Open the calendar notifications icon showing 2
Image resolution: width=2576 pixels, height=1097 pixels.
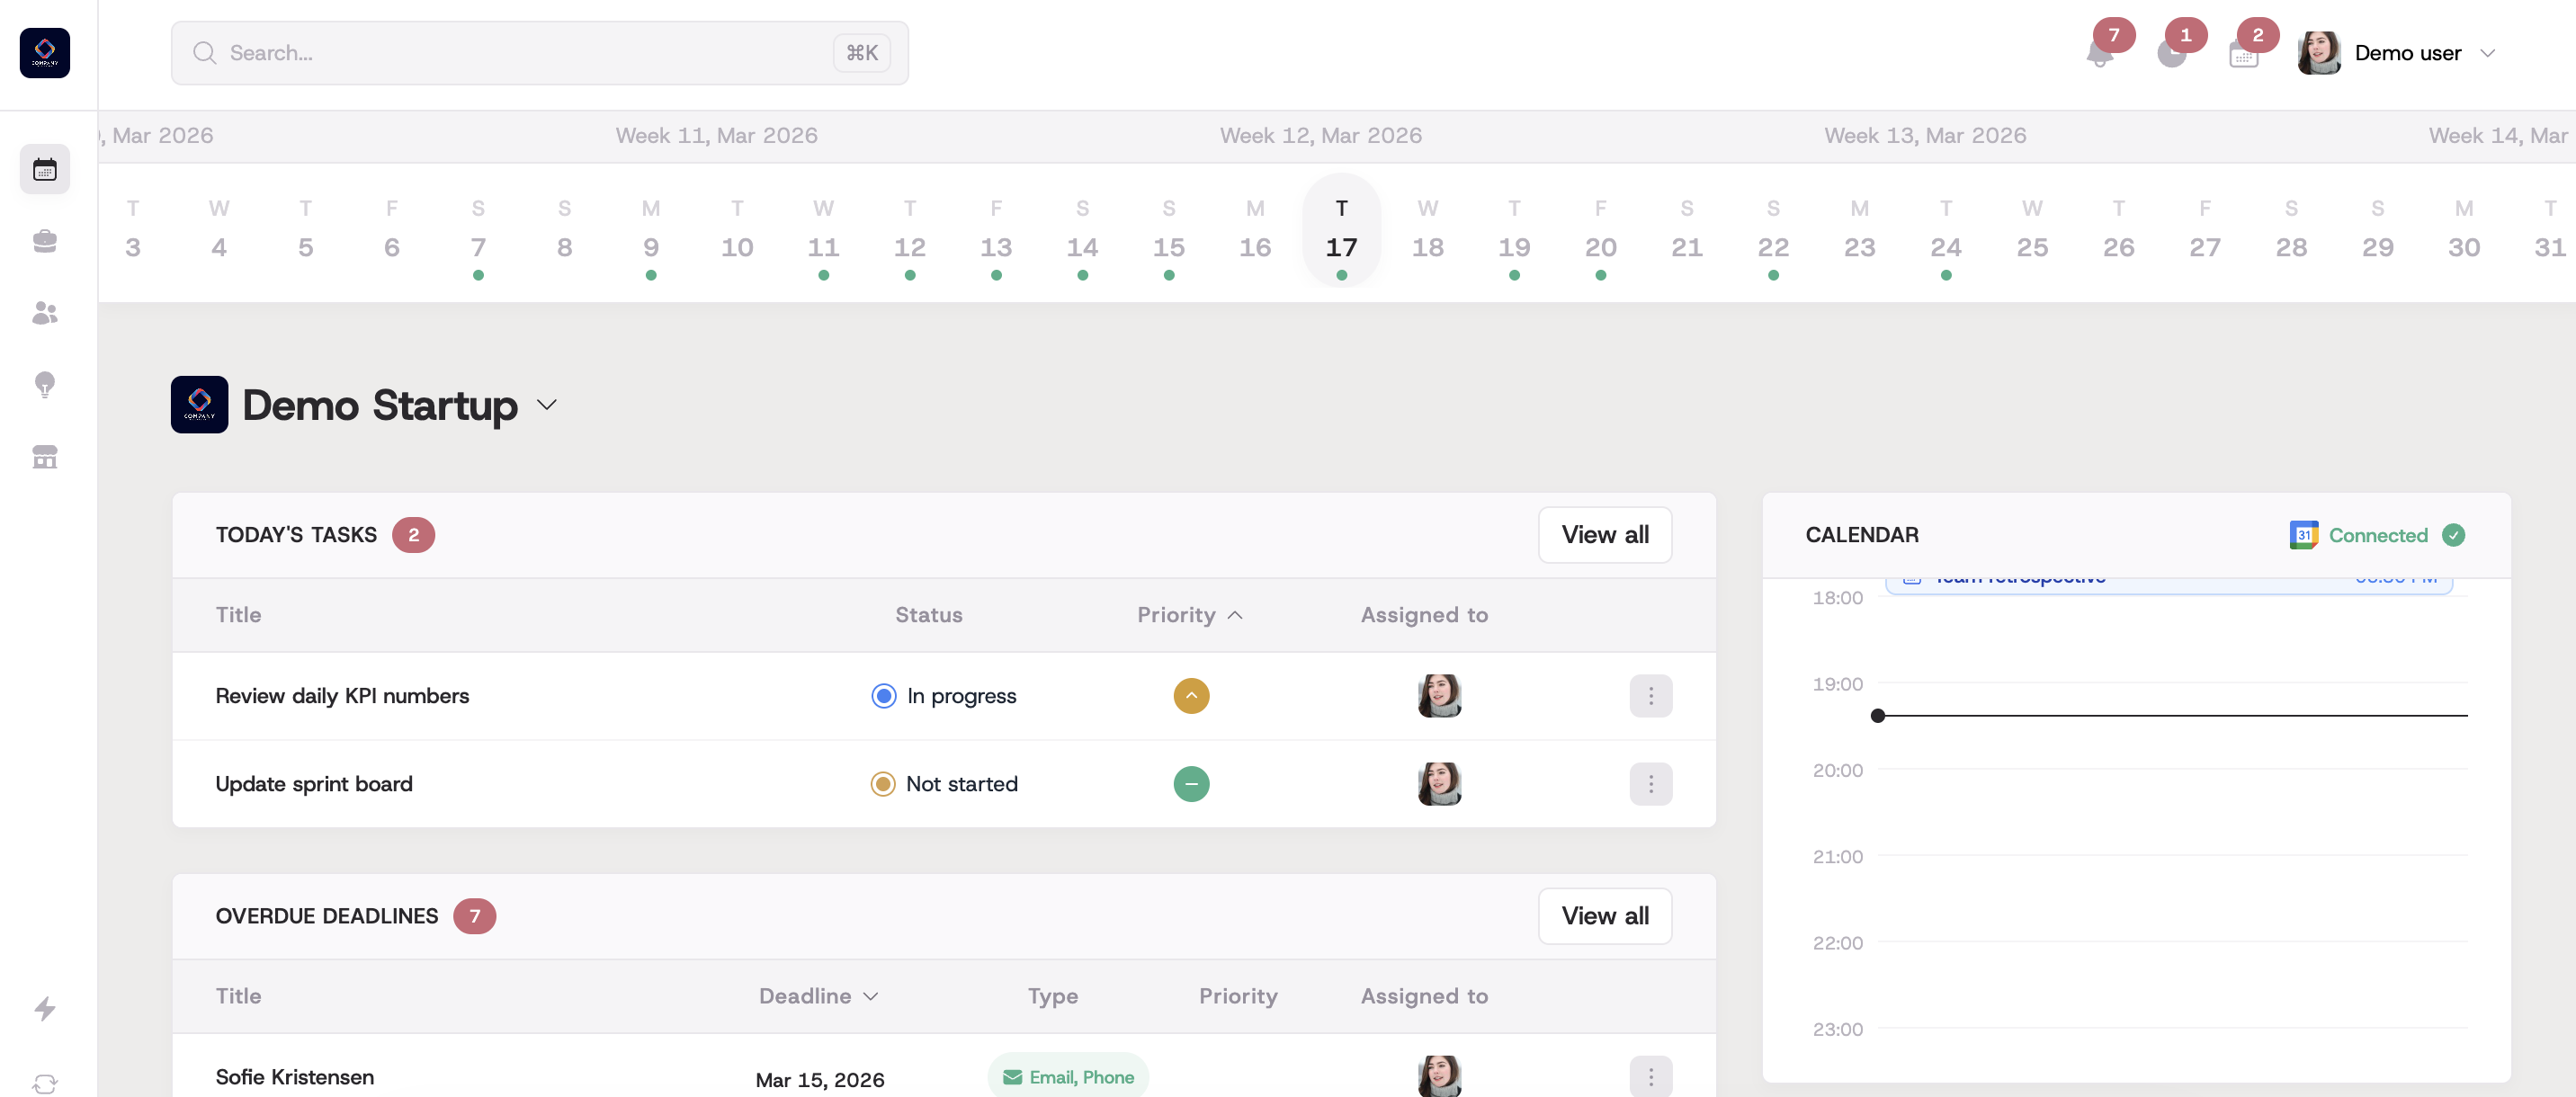point(2245,57)
